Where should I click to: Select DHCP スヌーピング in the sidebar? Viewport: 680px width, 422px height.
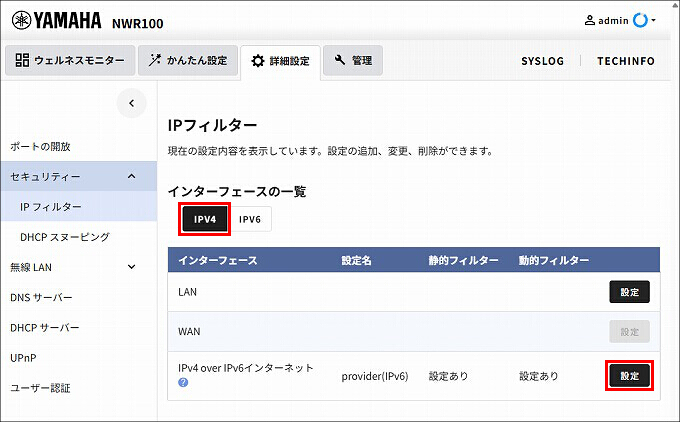coord(65,237)
